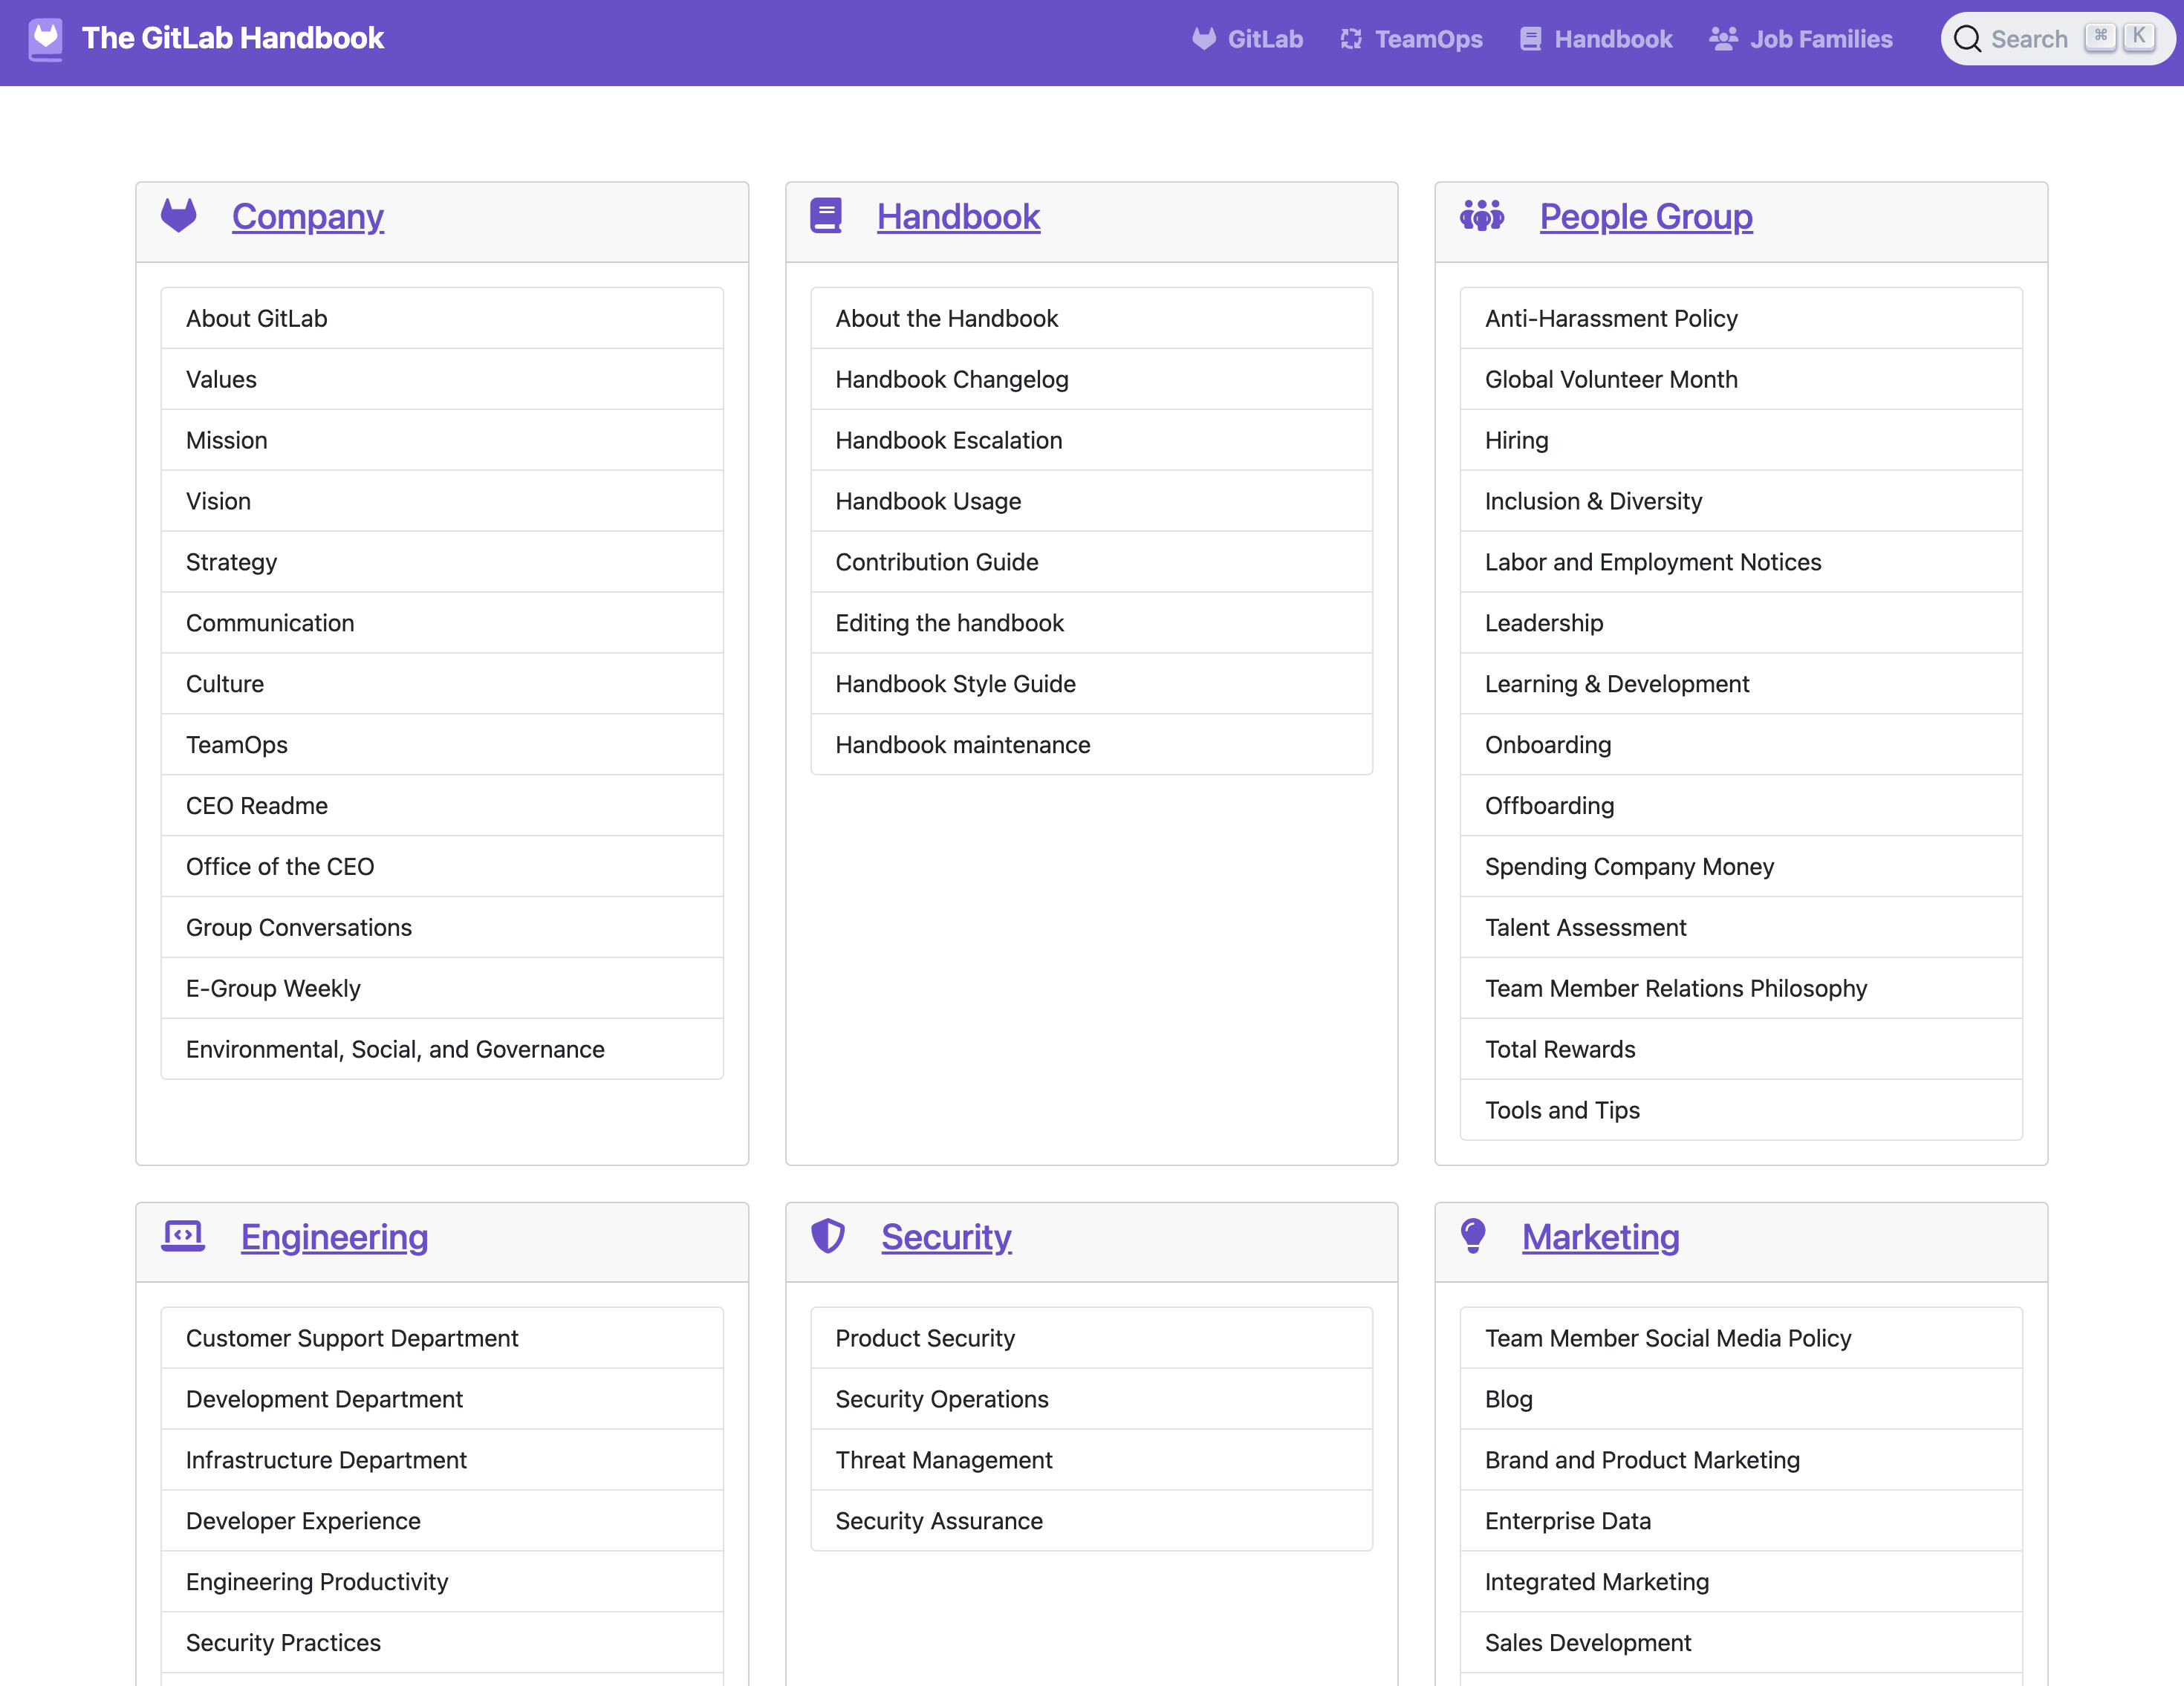
Task: Click the GitLab fox icon in the navbar
Action: (1204, 39)
